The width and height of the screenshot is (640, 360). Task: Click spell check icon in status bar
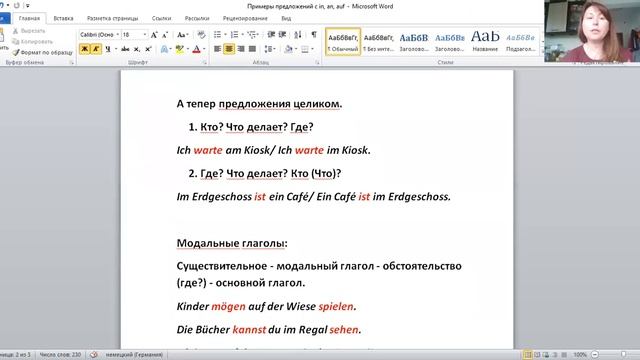94,355
